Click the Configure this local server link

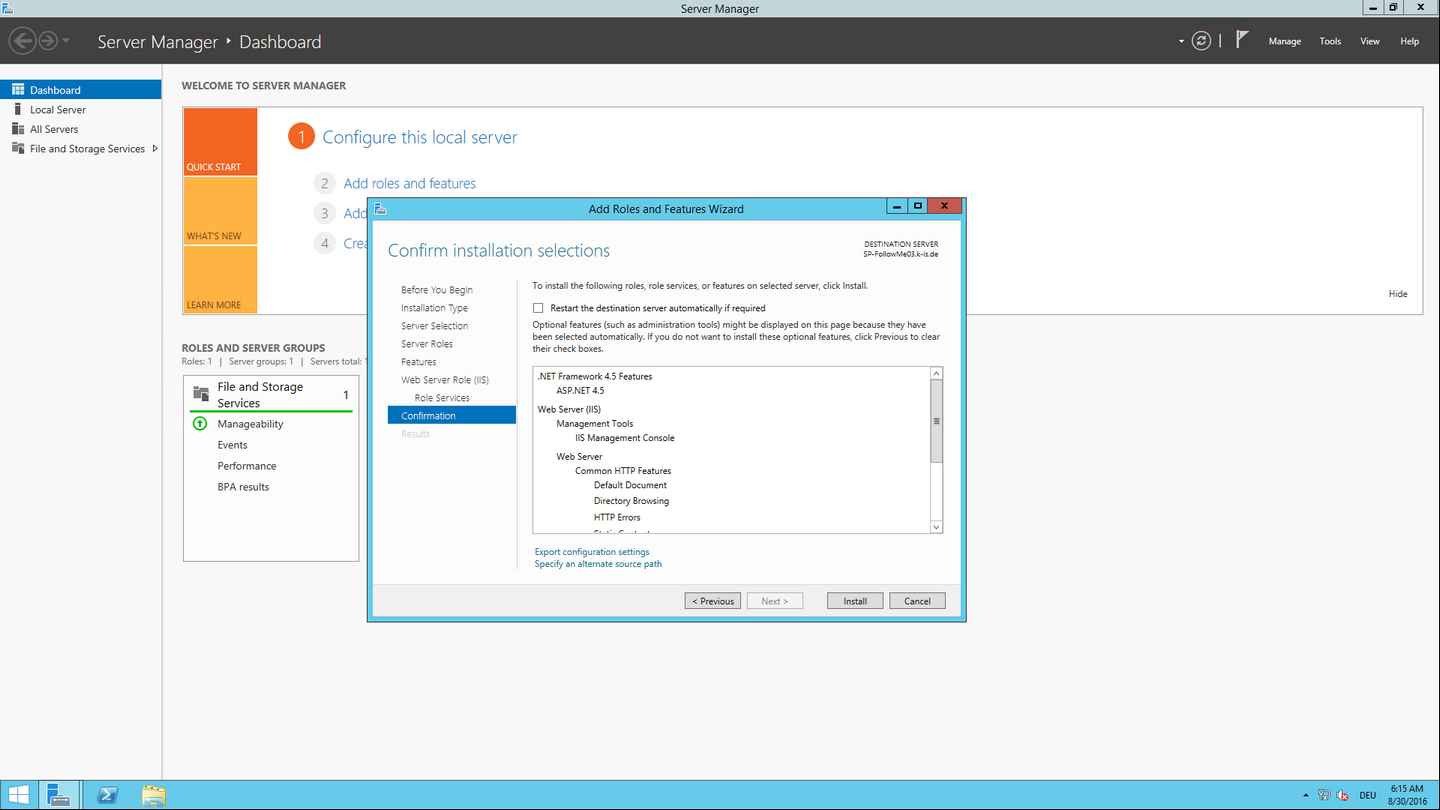420,137
